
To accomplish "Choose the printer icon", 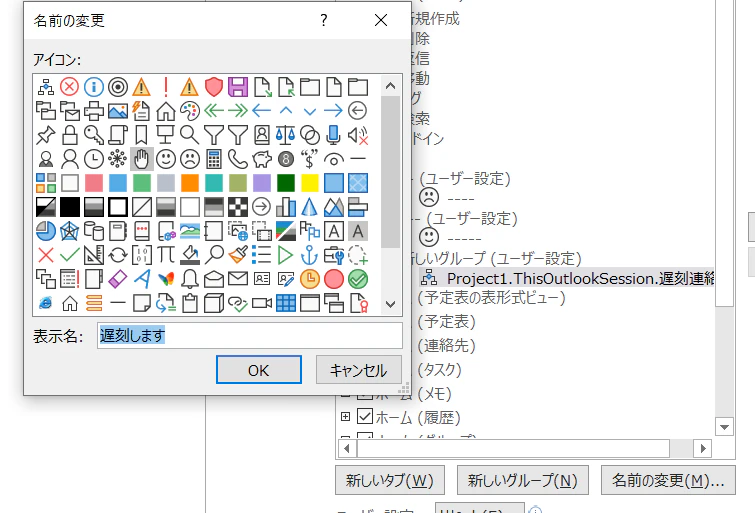I will pos(93,111).
